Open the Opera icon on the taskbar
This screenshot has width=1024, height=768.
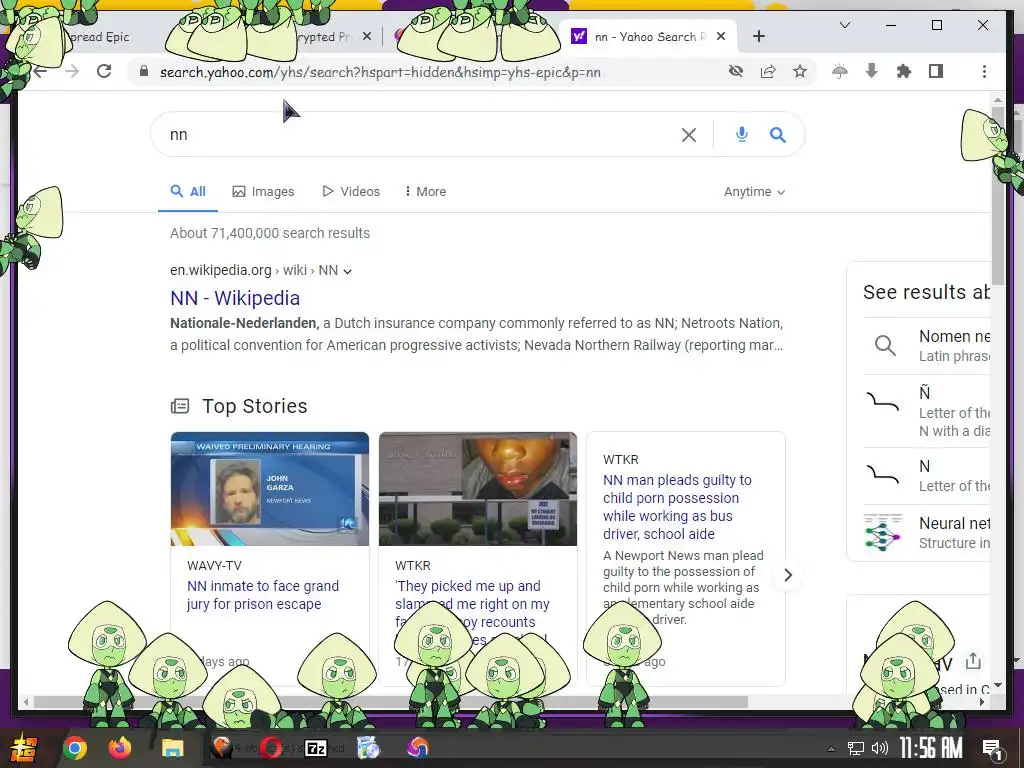click(x=271, y=748)
